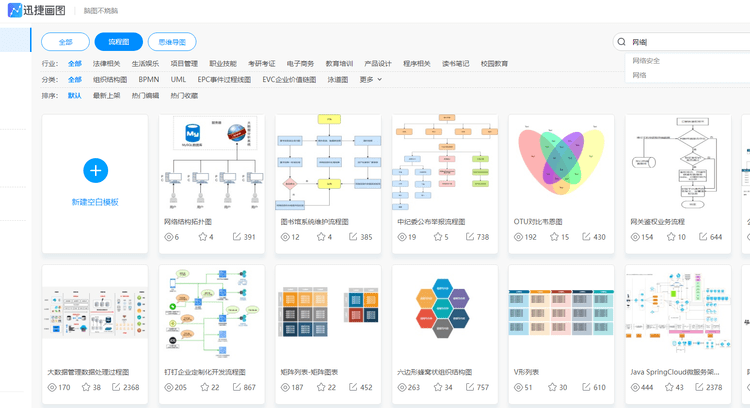The height and width of the screenshot is (408, 750).
Task: Open the 图书馆系统维护流程图 thumbnail
Action: coord(328,164)
